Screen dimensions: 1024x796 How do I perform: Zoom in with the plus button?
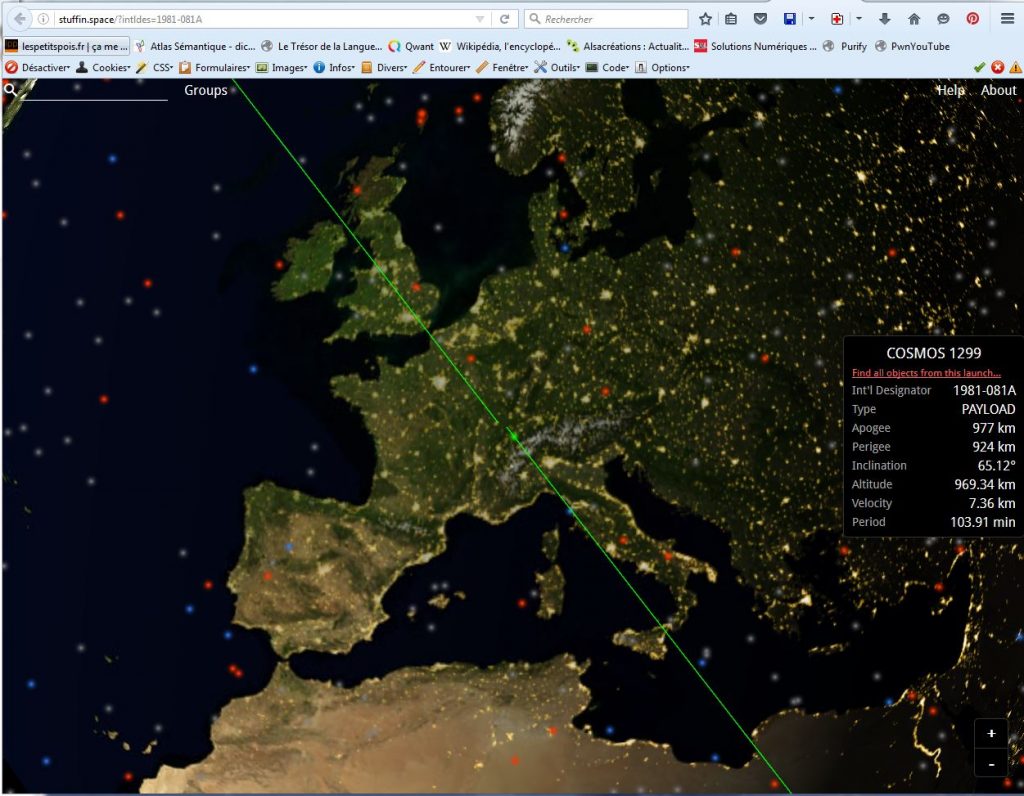click(991, 733)
